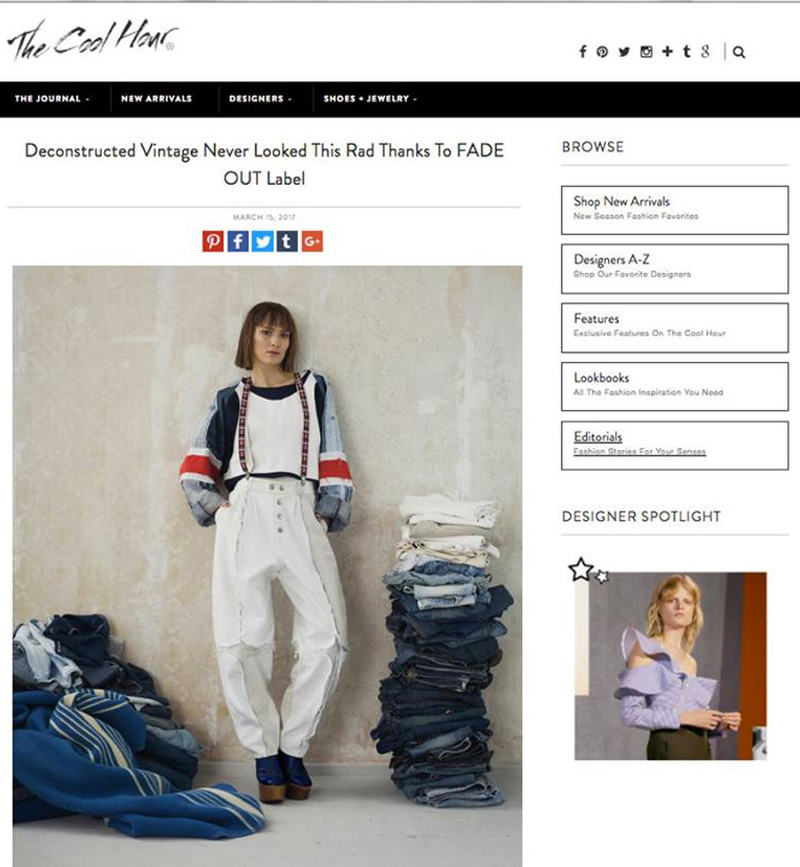Image resolution: width=800 pixels, height=867 pixels.
Task: Expand the Designers dropdown menu
Action: click(x=260, y=98)
